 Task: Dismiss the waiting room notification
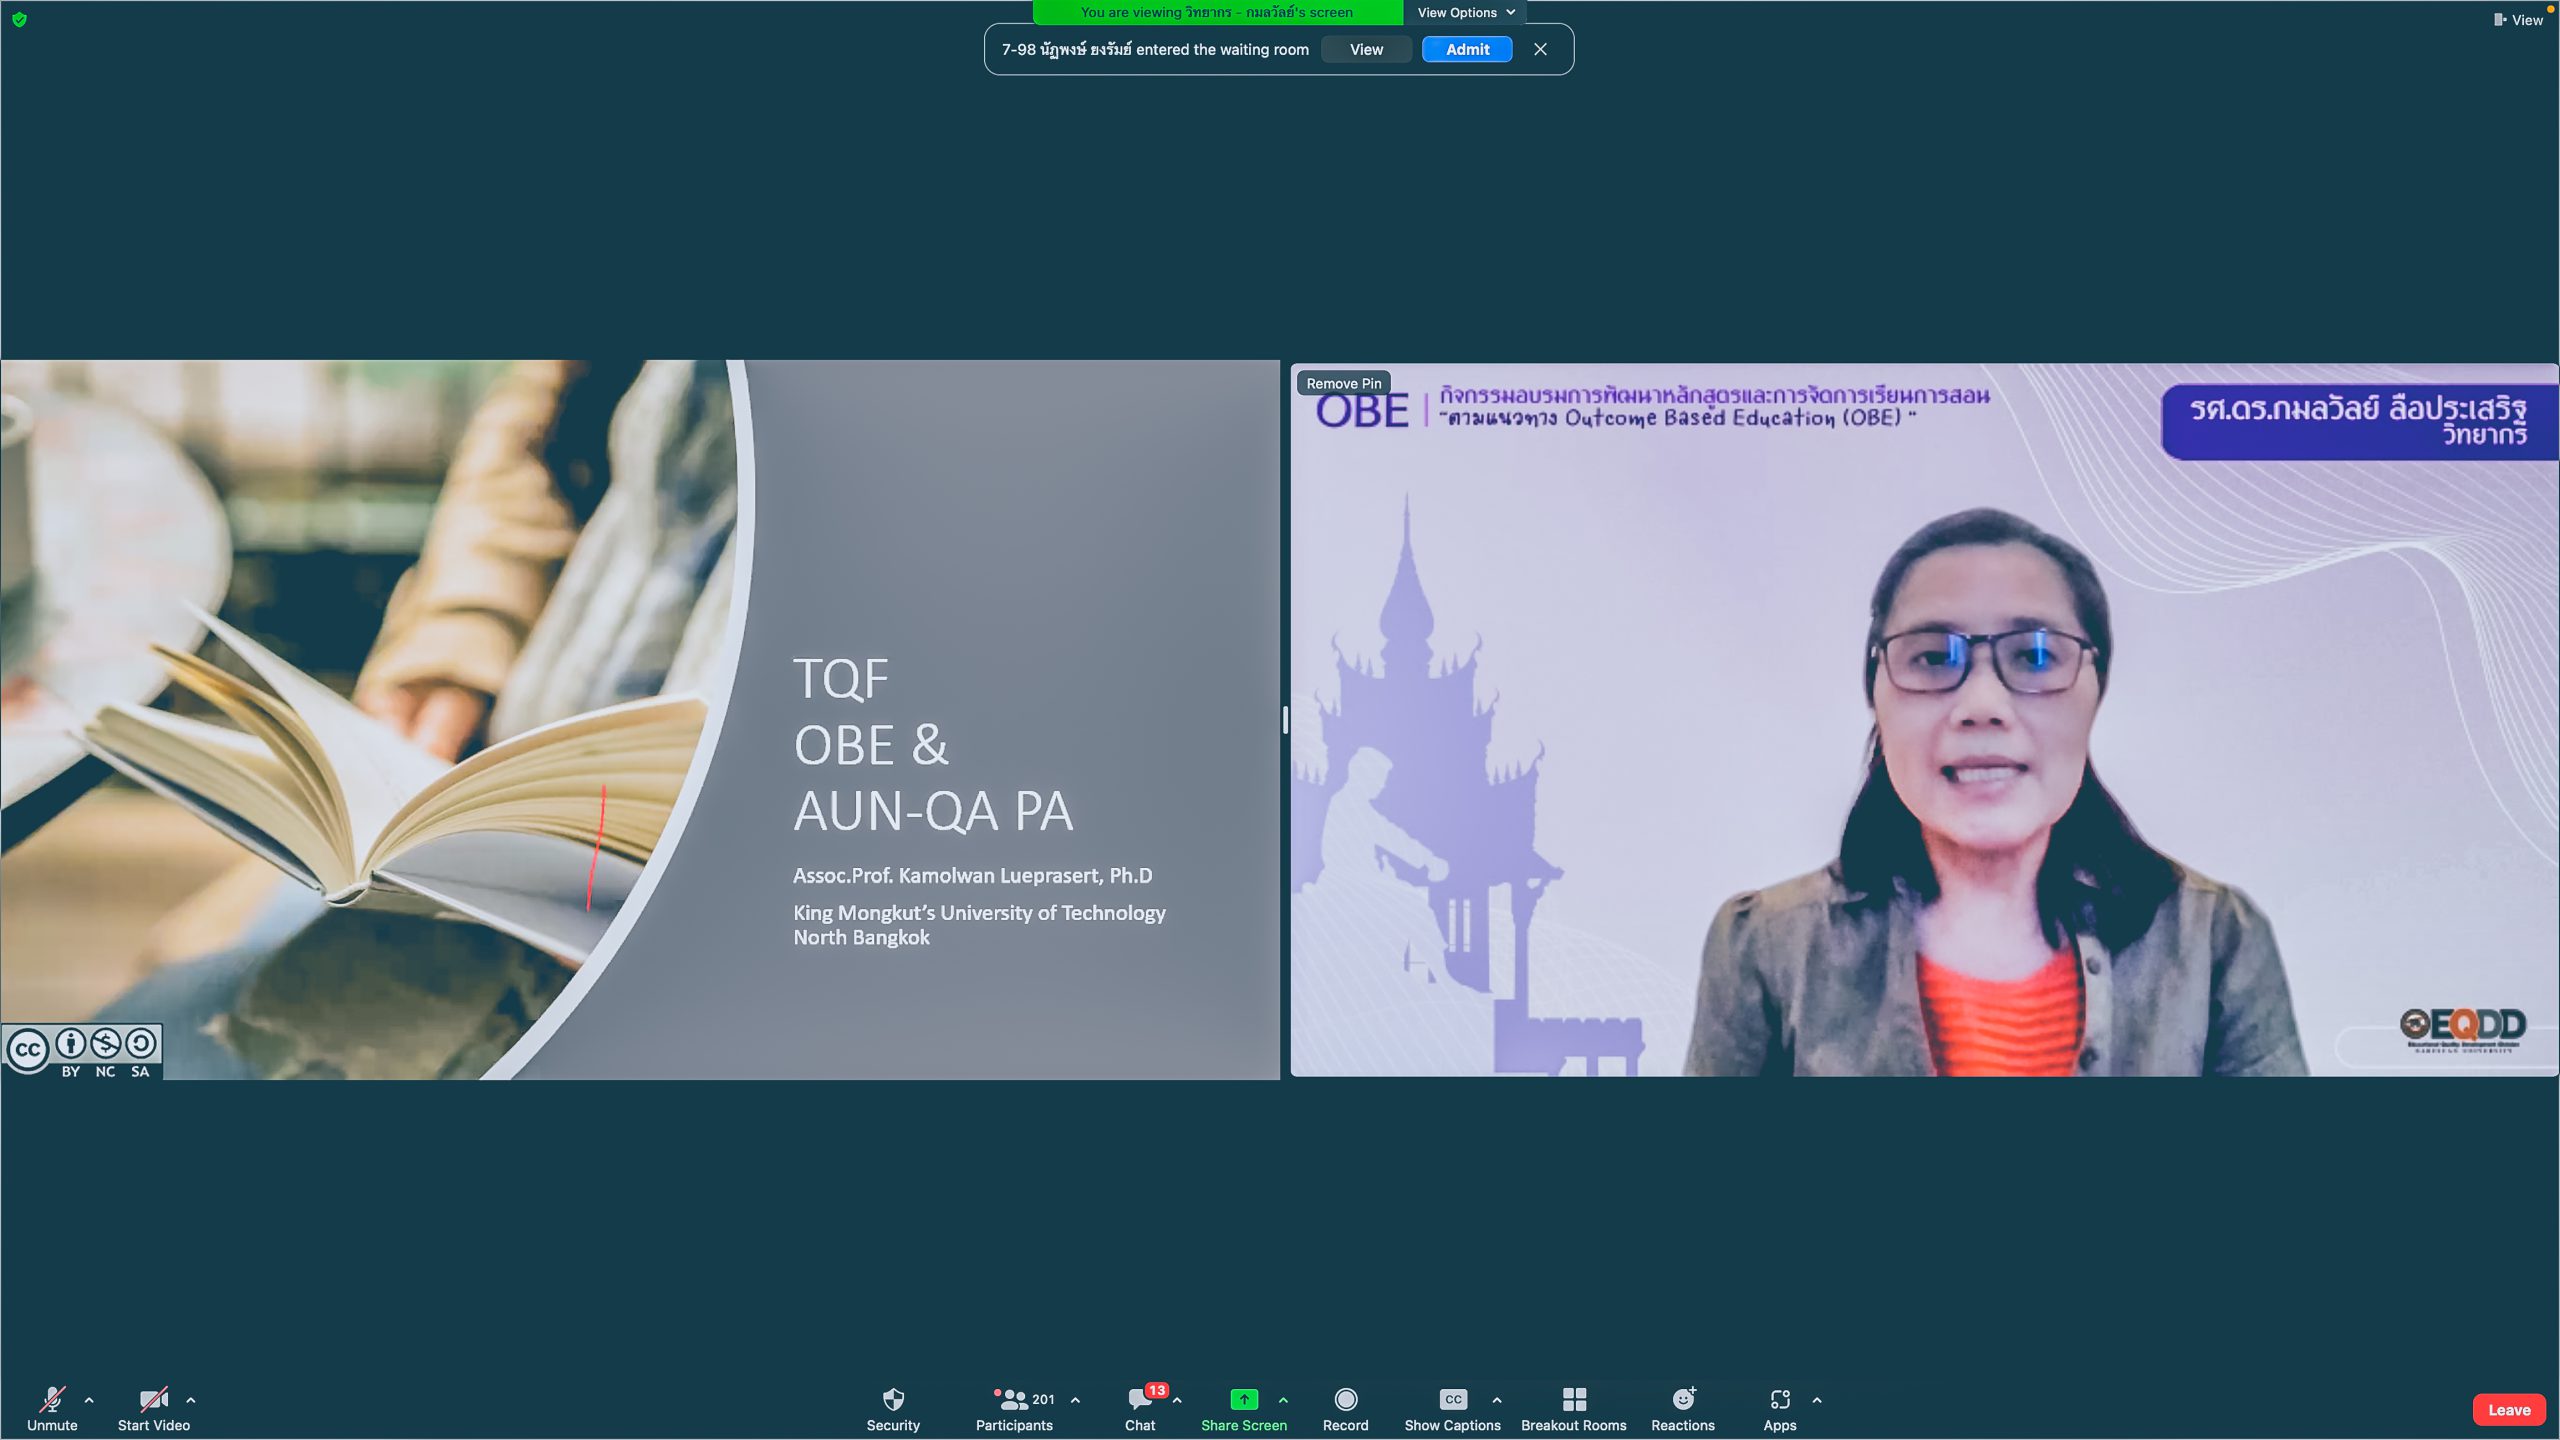pos(1540,49)
